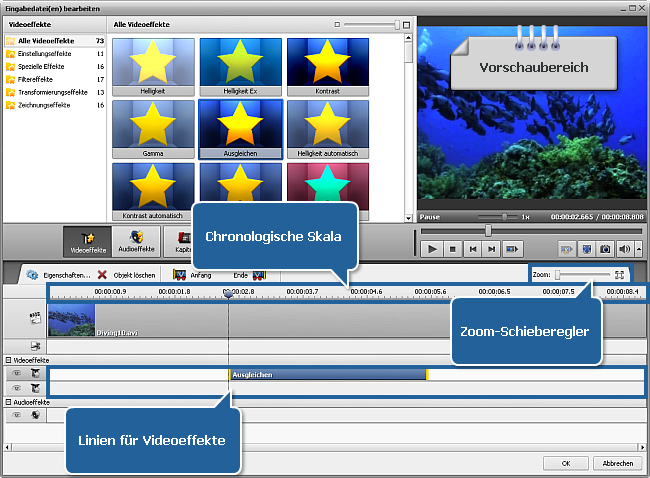Image resolution: width=650 pixels, height=478 pixels.
Task: Collapse the Audioeffekte timeline section
Action: [x=8, y=402]
